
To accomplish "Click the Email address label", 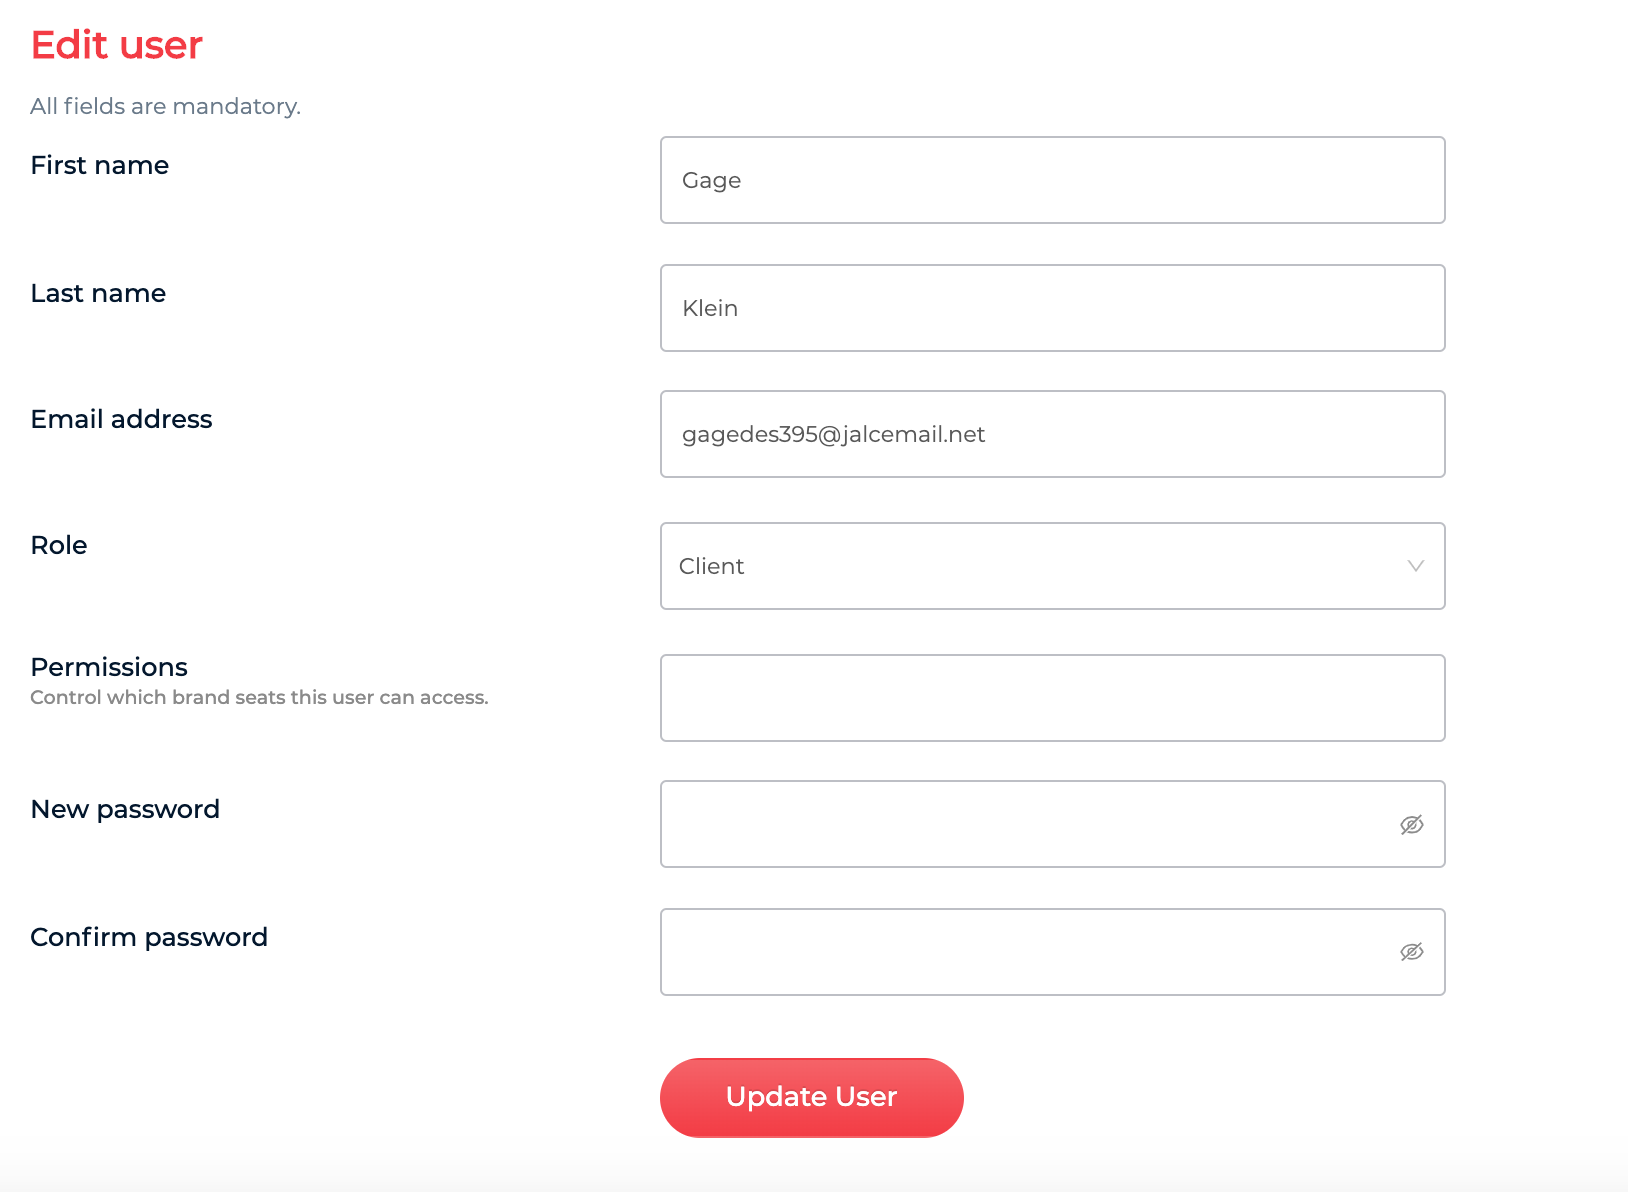I will 122,419.
